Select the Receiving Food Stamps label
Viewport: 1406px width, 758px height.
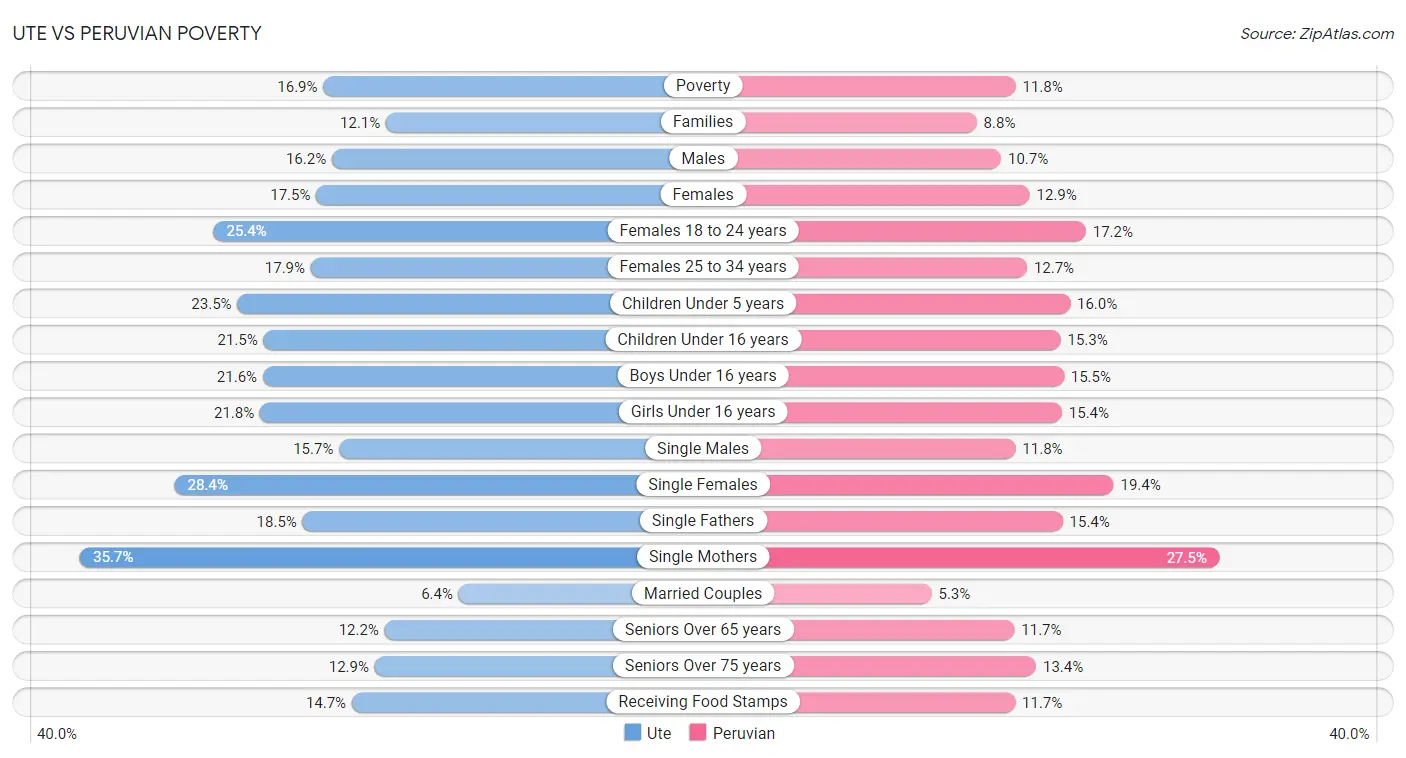point(703,702)
